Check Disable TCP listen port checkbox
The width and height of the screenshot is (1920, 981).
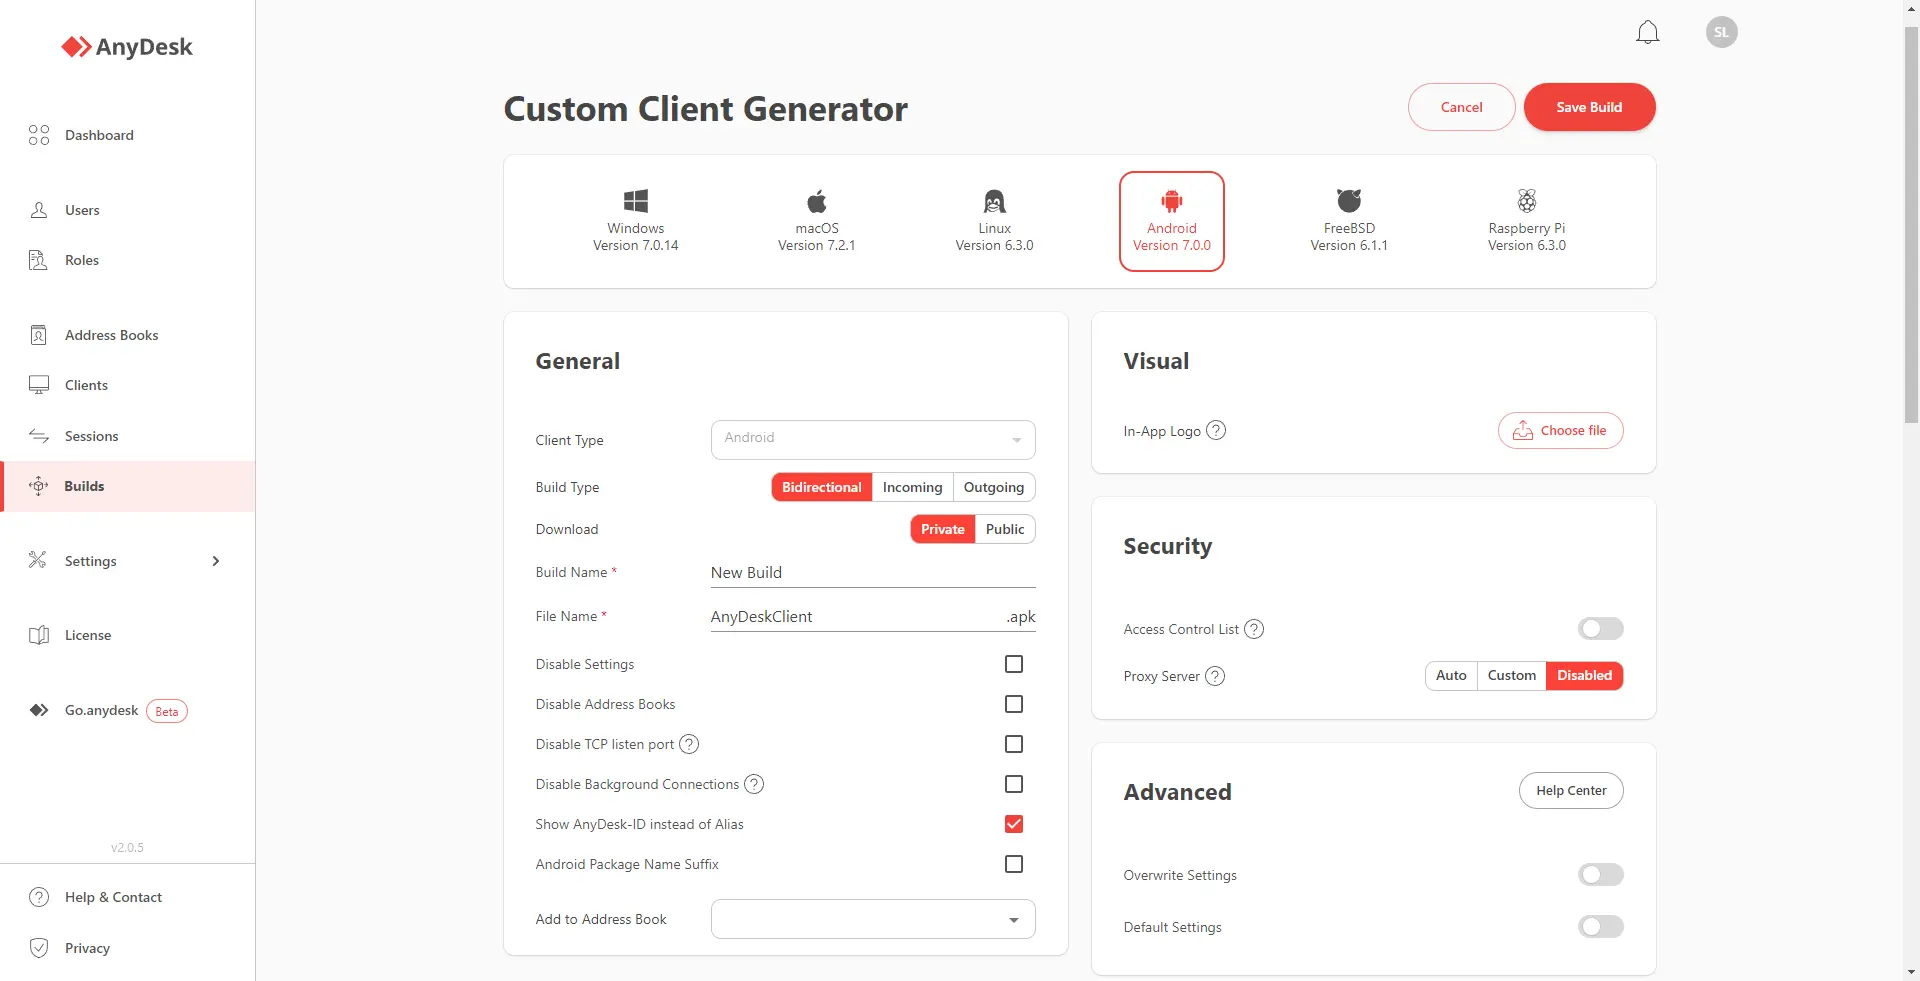pos(1014,744)
